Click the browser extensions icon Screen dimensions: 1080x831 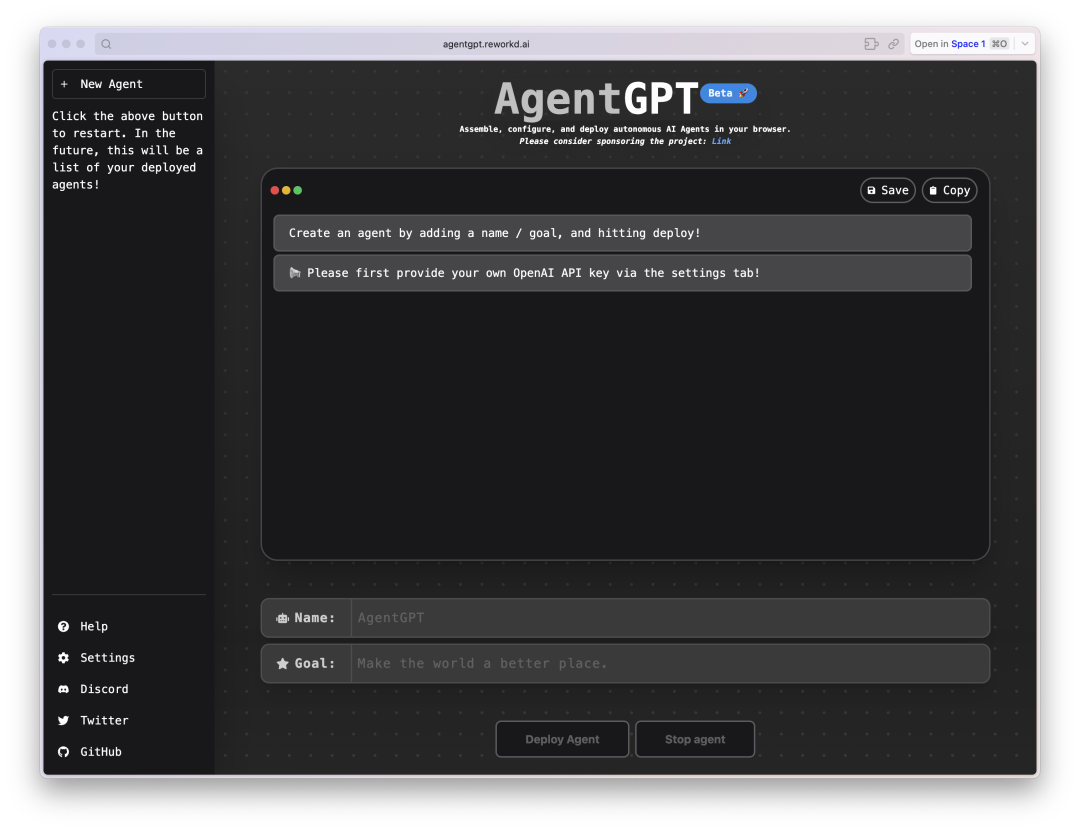871,44
